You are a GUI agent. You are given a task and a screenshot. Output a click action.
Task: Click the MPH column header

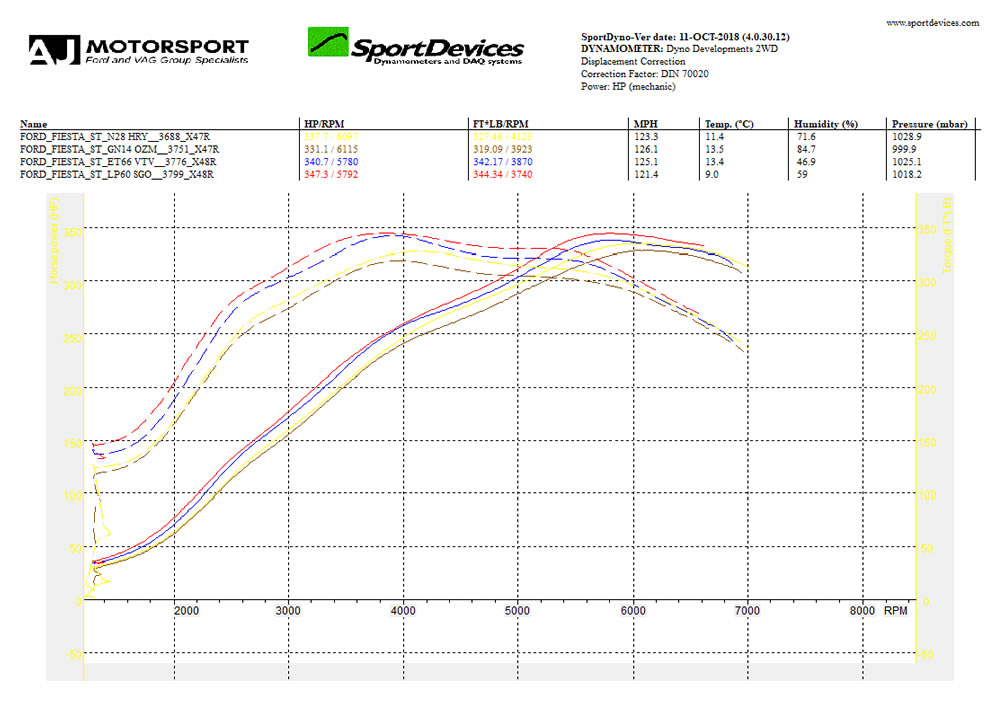click(645, 124)
